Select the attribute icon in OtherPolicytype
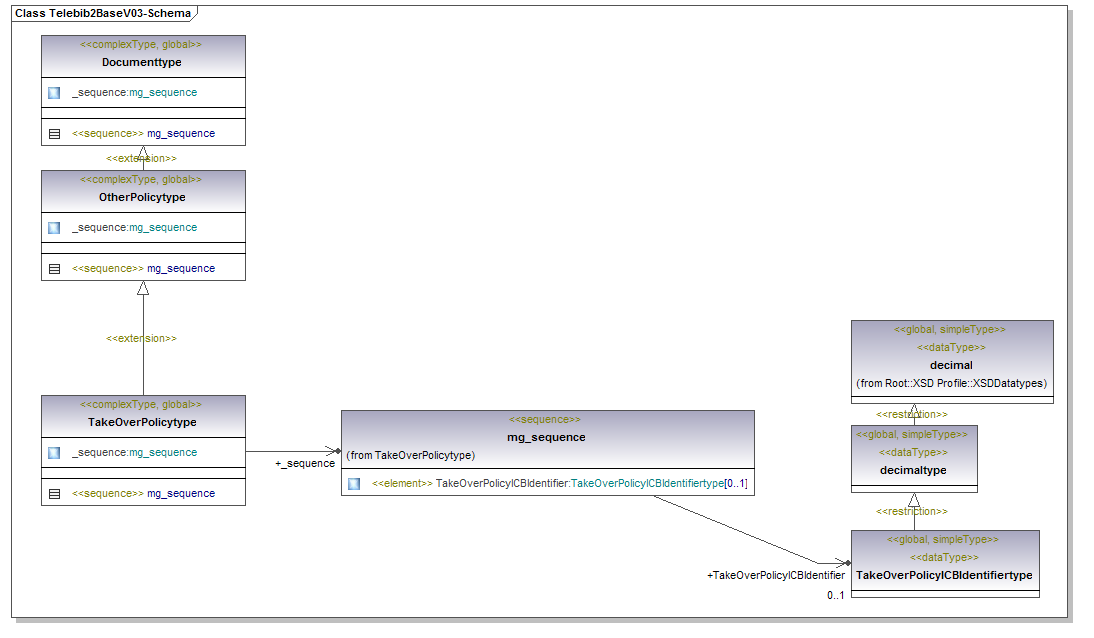Image resolution: width=1094 pixels, height=638 pixels. tap(54, 228)
